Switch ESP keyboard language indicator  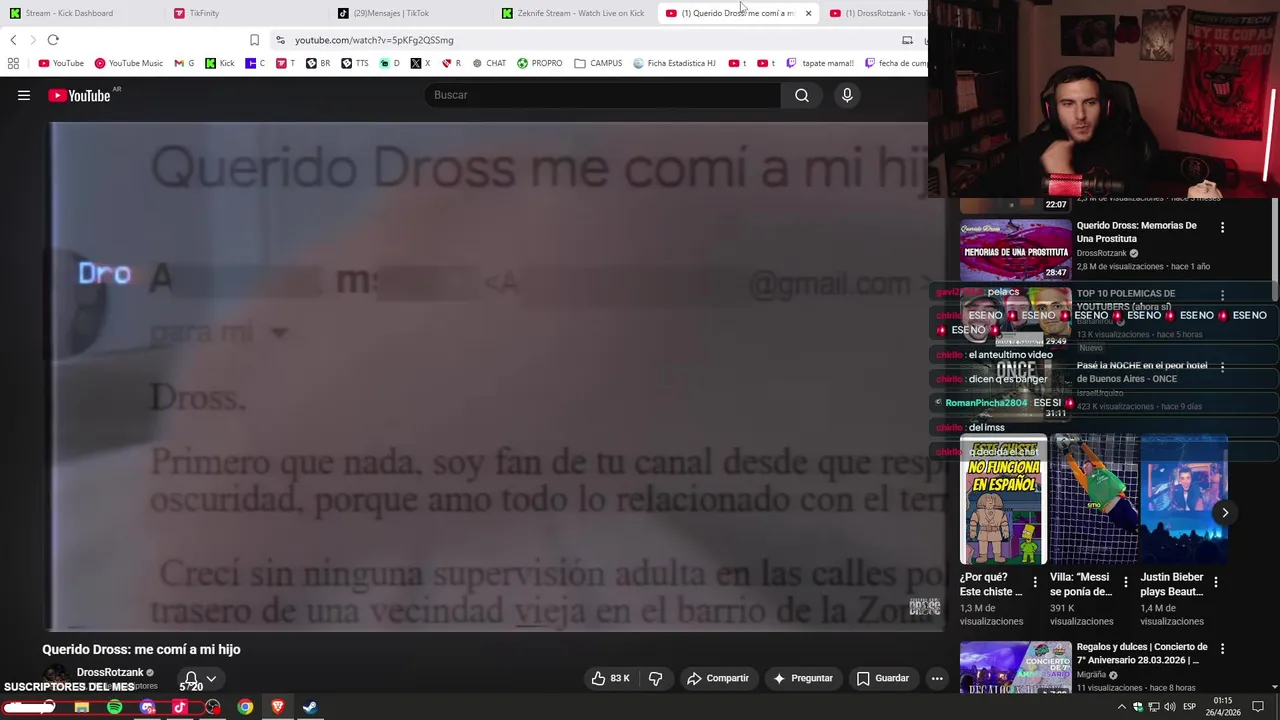pos(1189,707)
